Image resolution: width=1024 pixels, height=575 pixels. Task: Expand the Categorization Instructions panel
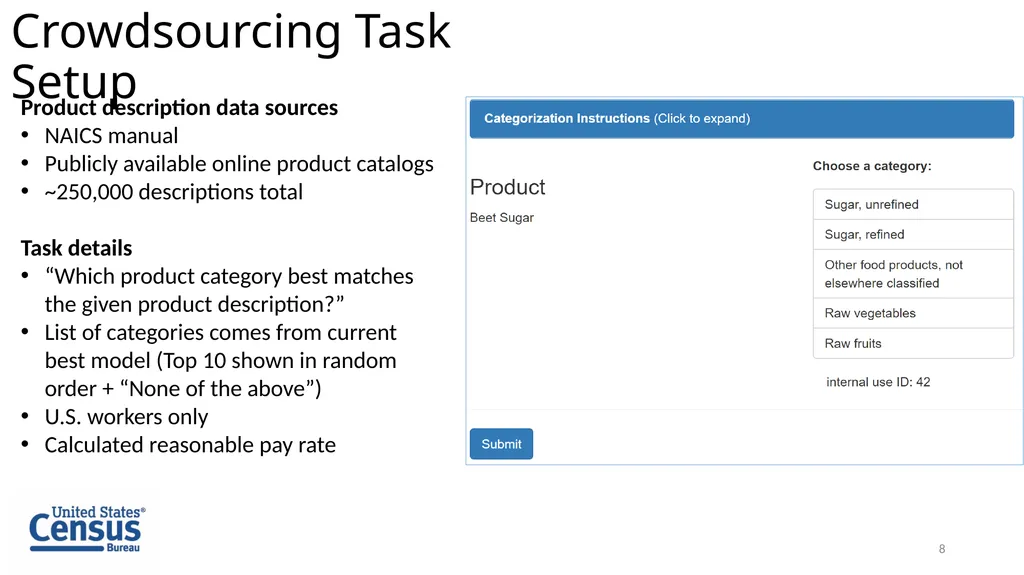point(741,119)
